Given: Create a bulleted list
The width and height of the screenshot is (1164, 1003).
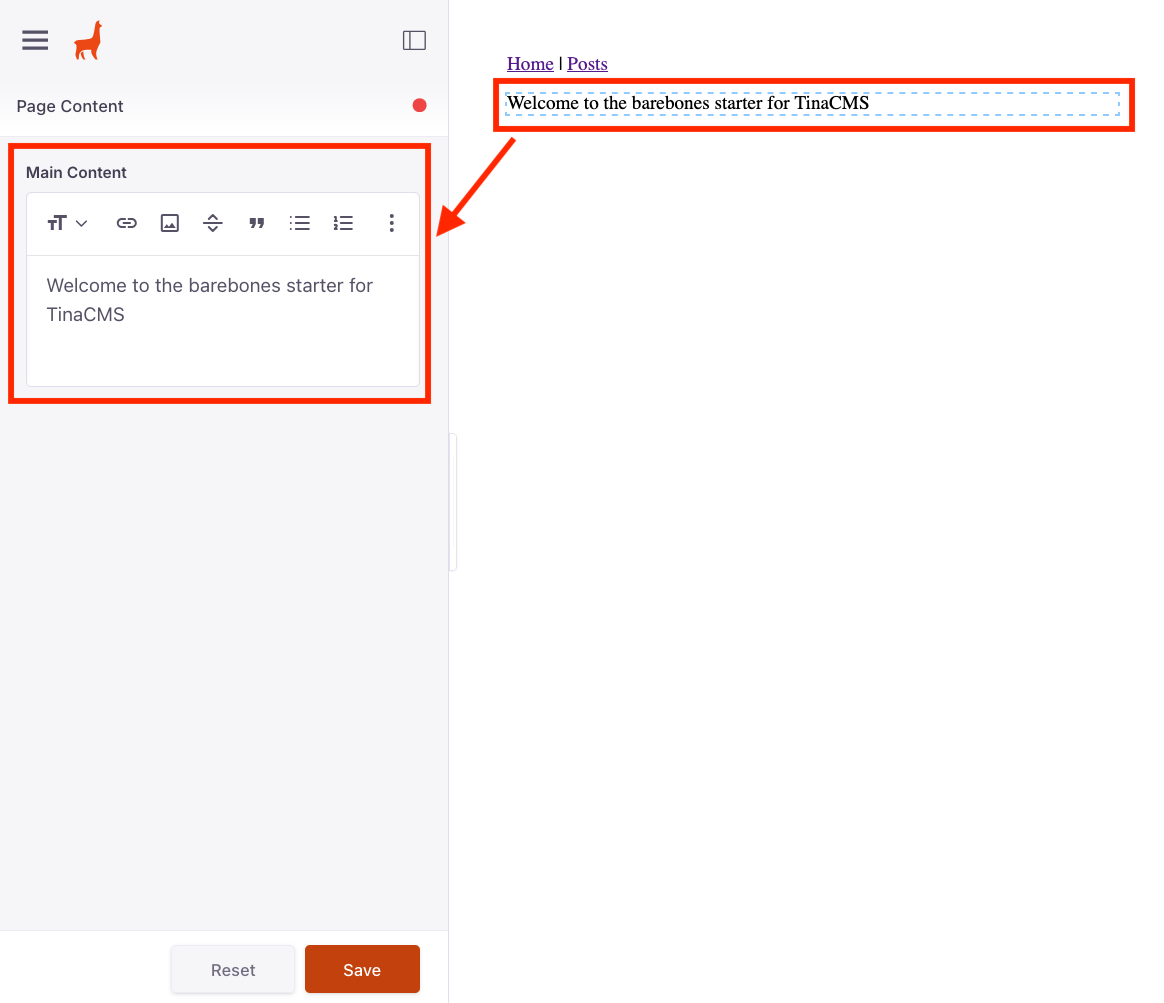Looking at the screenshot, I should pos(299,223).
